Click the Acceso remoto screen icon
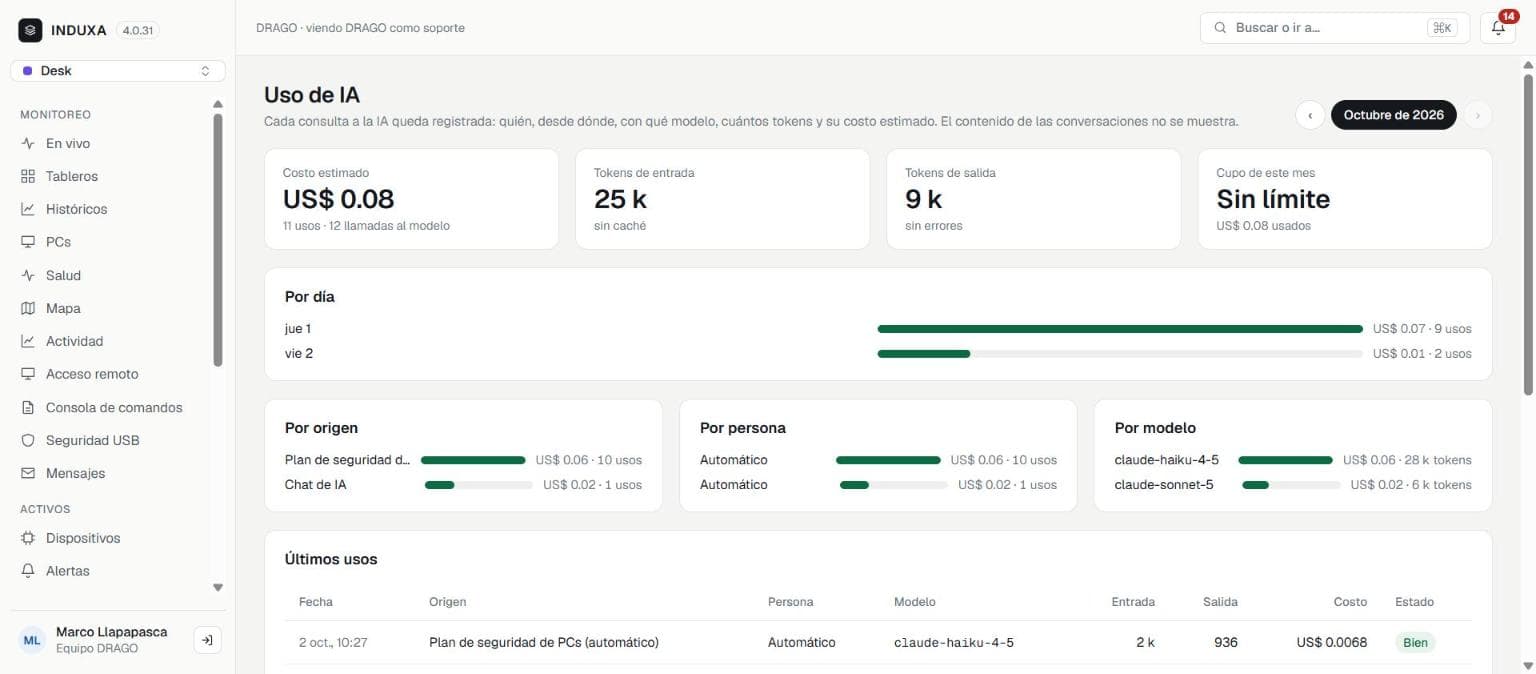The width and height of the screenshot is (1536, 674). [x=28, y=375]
